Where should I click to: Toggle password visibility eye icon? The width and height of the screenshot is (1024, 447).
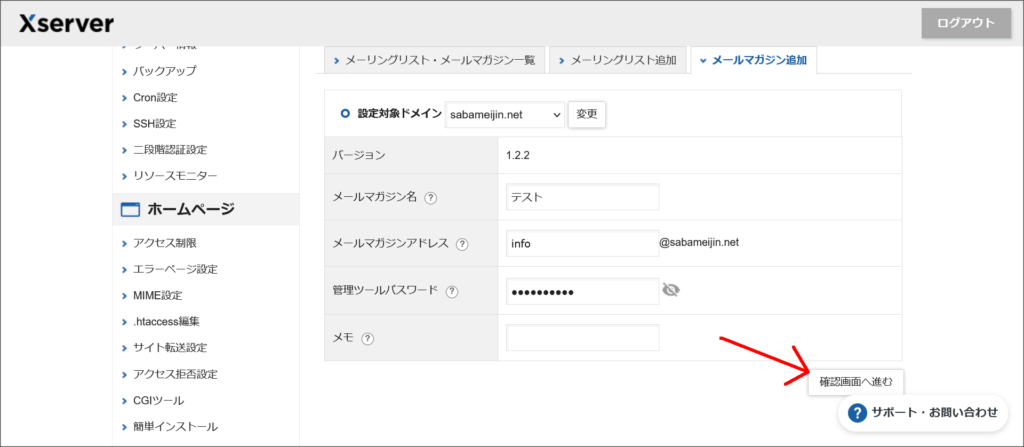click(671, 290)
